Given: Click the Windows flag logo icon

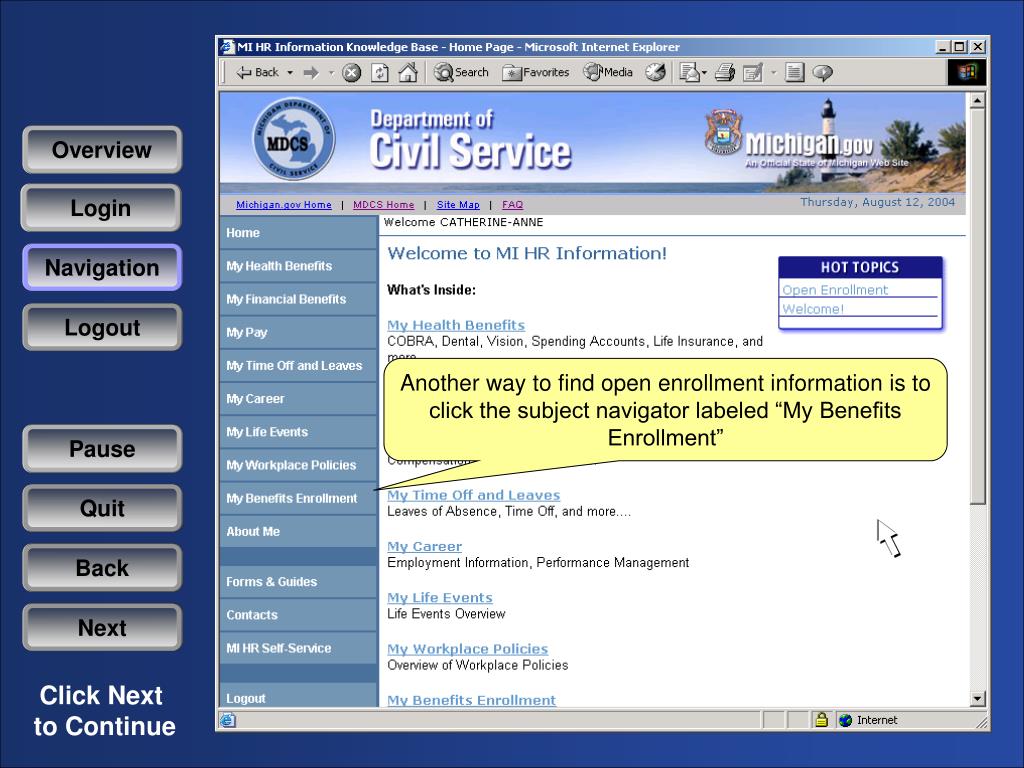Looking at the screenshot, I should point(967,72).
